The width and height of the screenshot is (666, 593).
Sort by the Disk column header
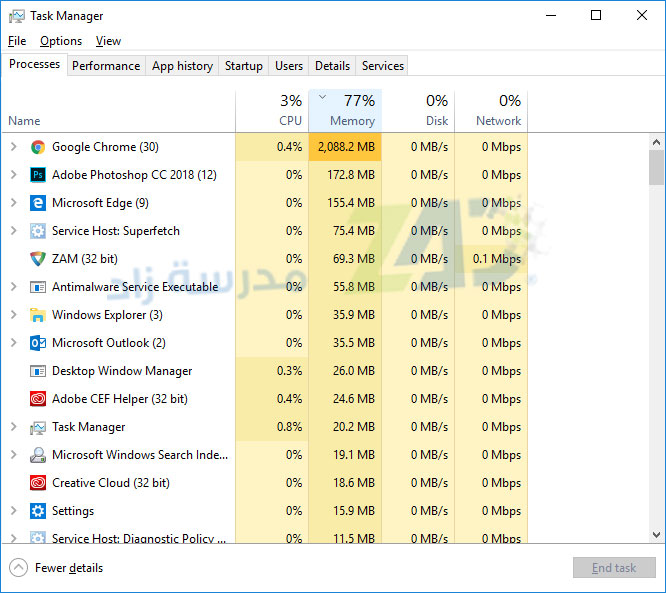(418, 110)
